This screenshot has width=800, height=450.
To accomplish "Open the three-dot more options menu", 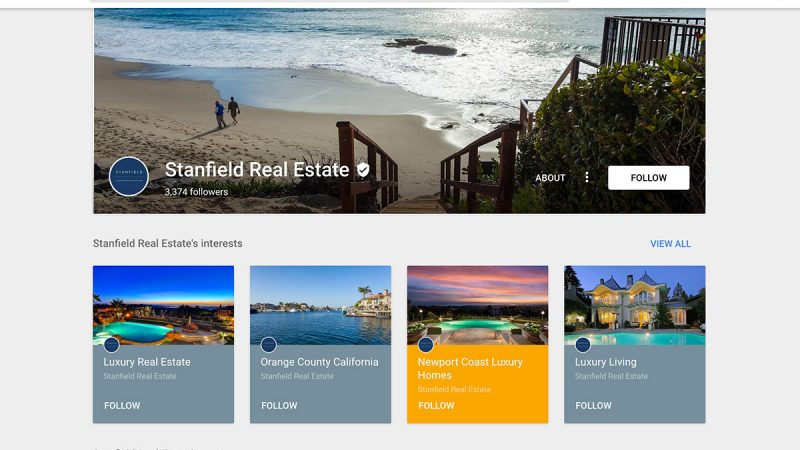I will click(587, 177).
